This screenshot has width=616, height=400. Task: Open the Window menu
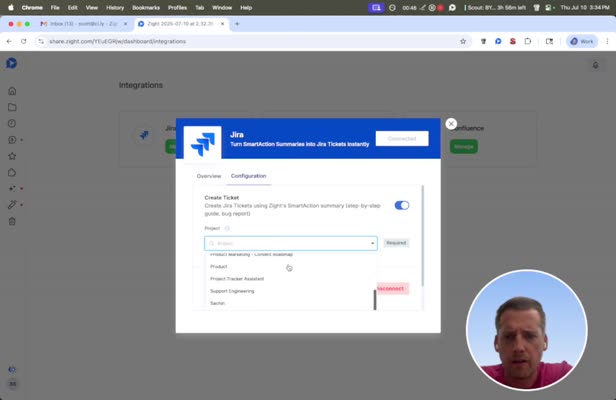tap(222, 7)
